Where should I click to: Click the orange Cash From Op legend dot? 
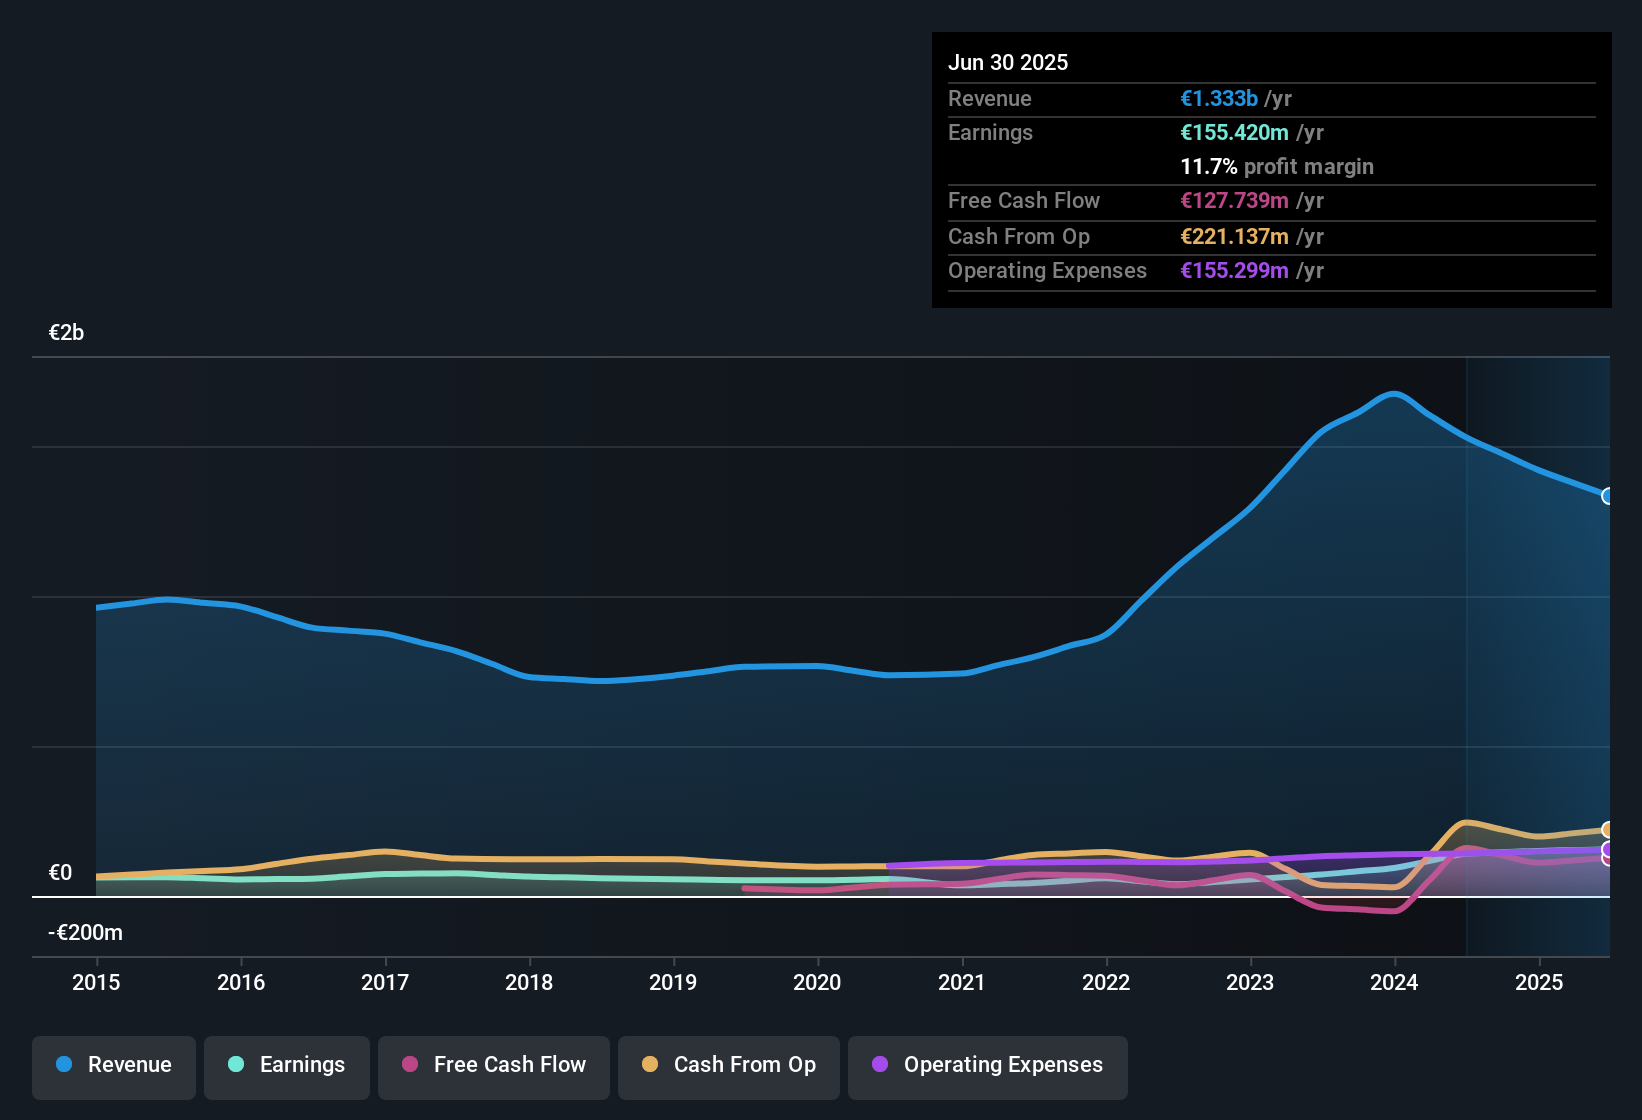[650, 1065]
